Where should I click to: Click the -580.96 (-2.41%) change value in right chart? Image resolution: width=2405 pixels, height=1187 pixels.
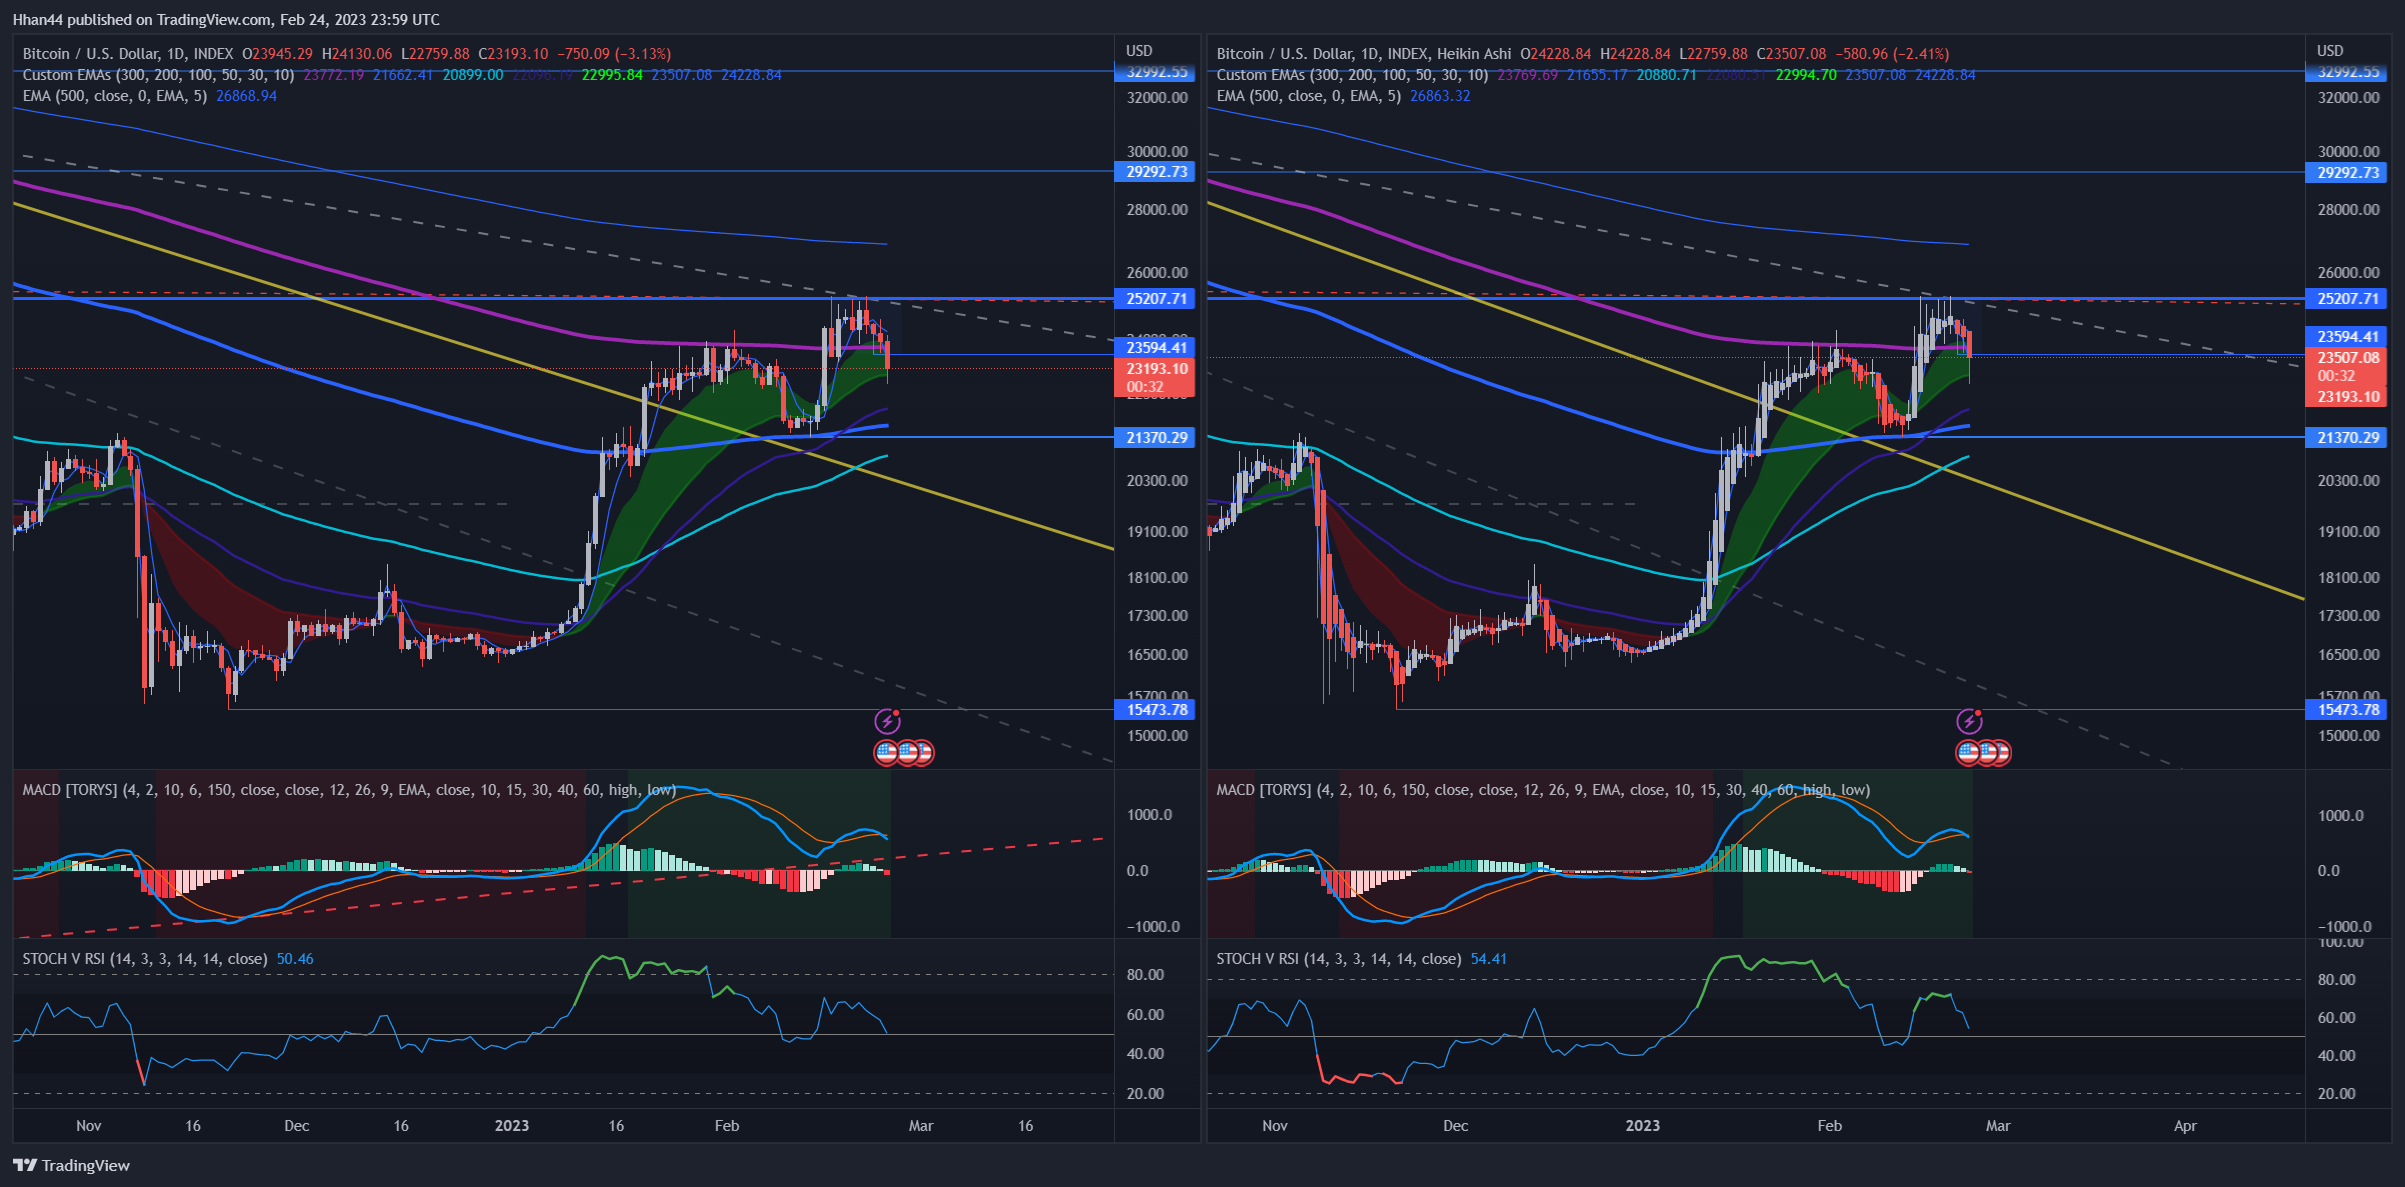(x=1893, y=53)
